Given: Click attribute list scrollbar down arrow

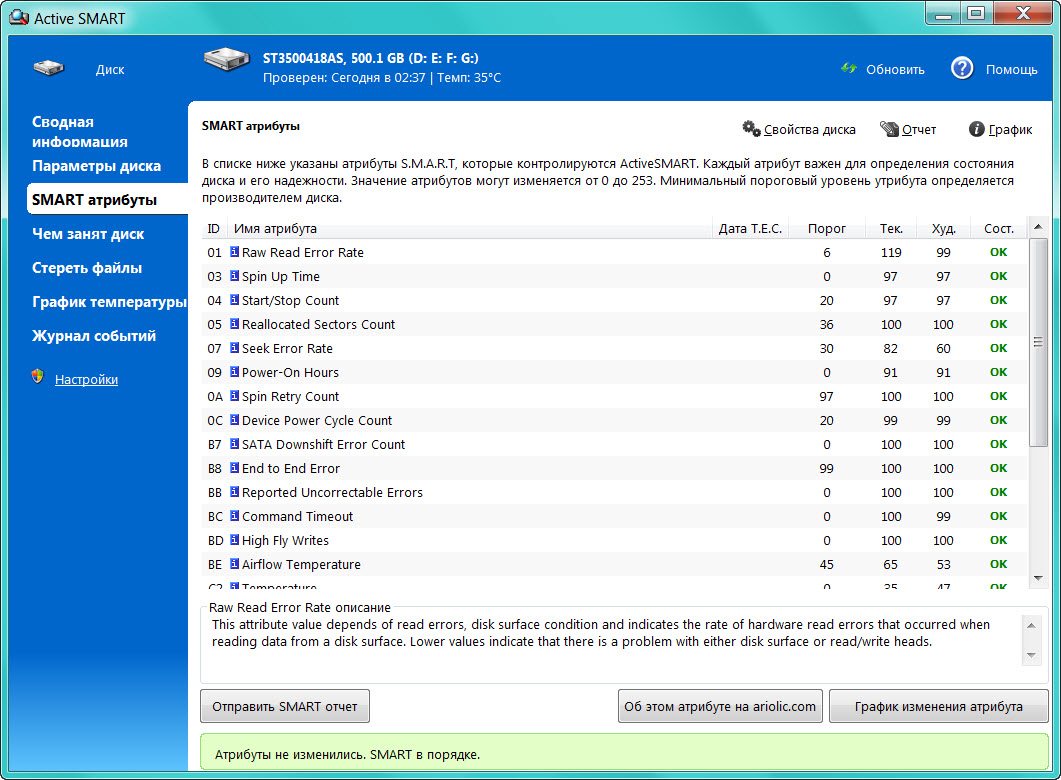Looking at the screenshot, I should (1038, 578).
